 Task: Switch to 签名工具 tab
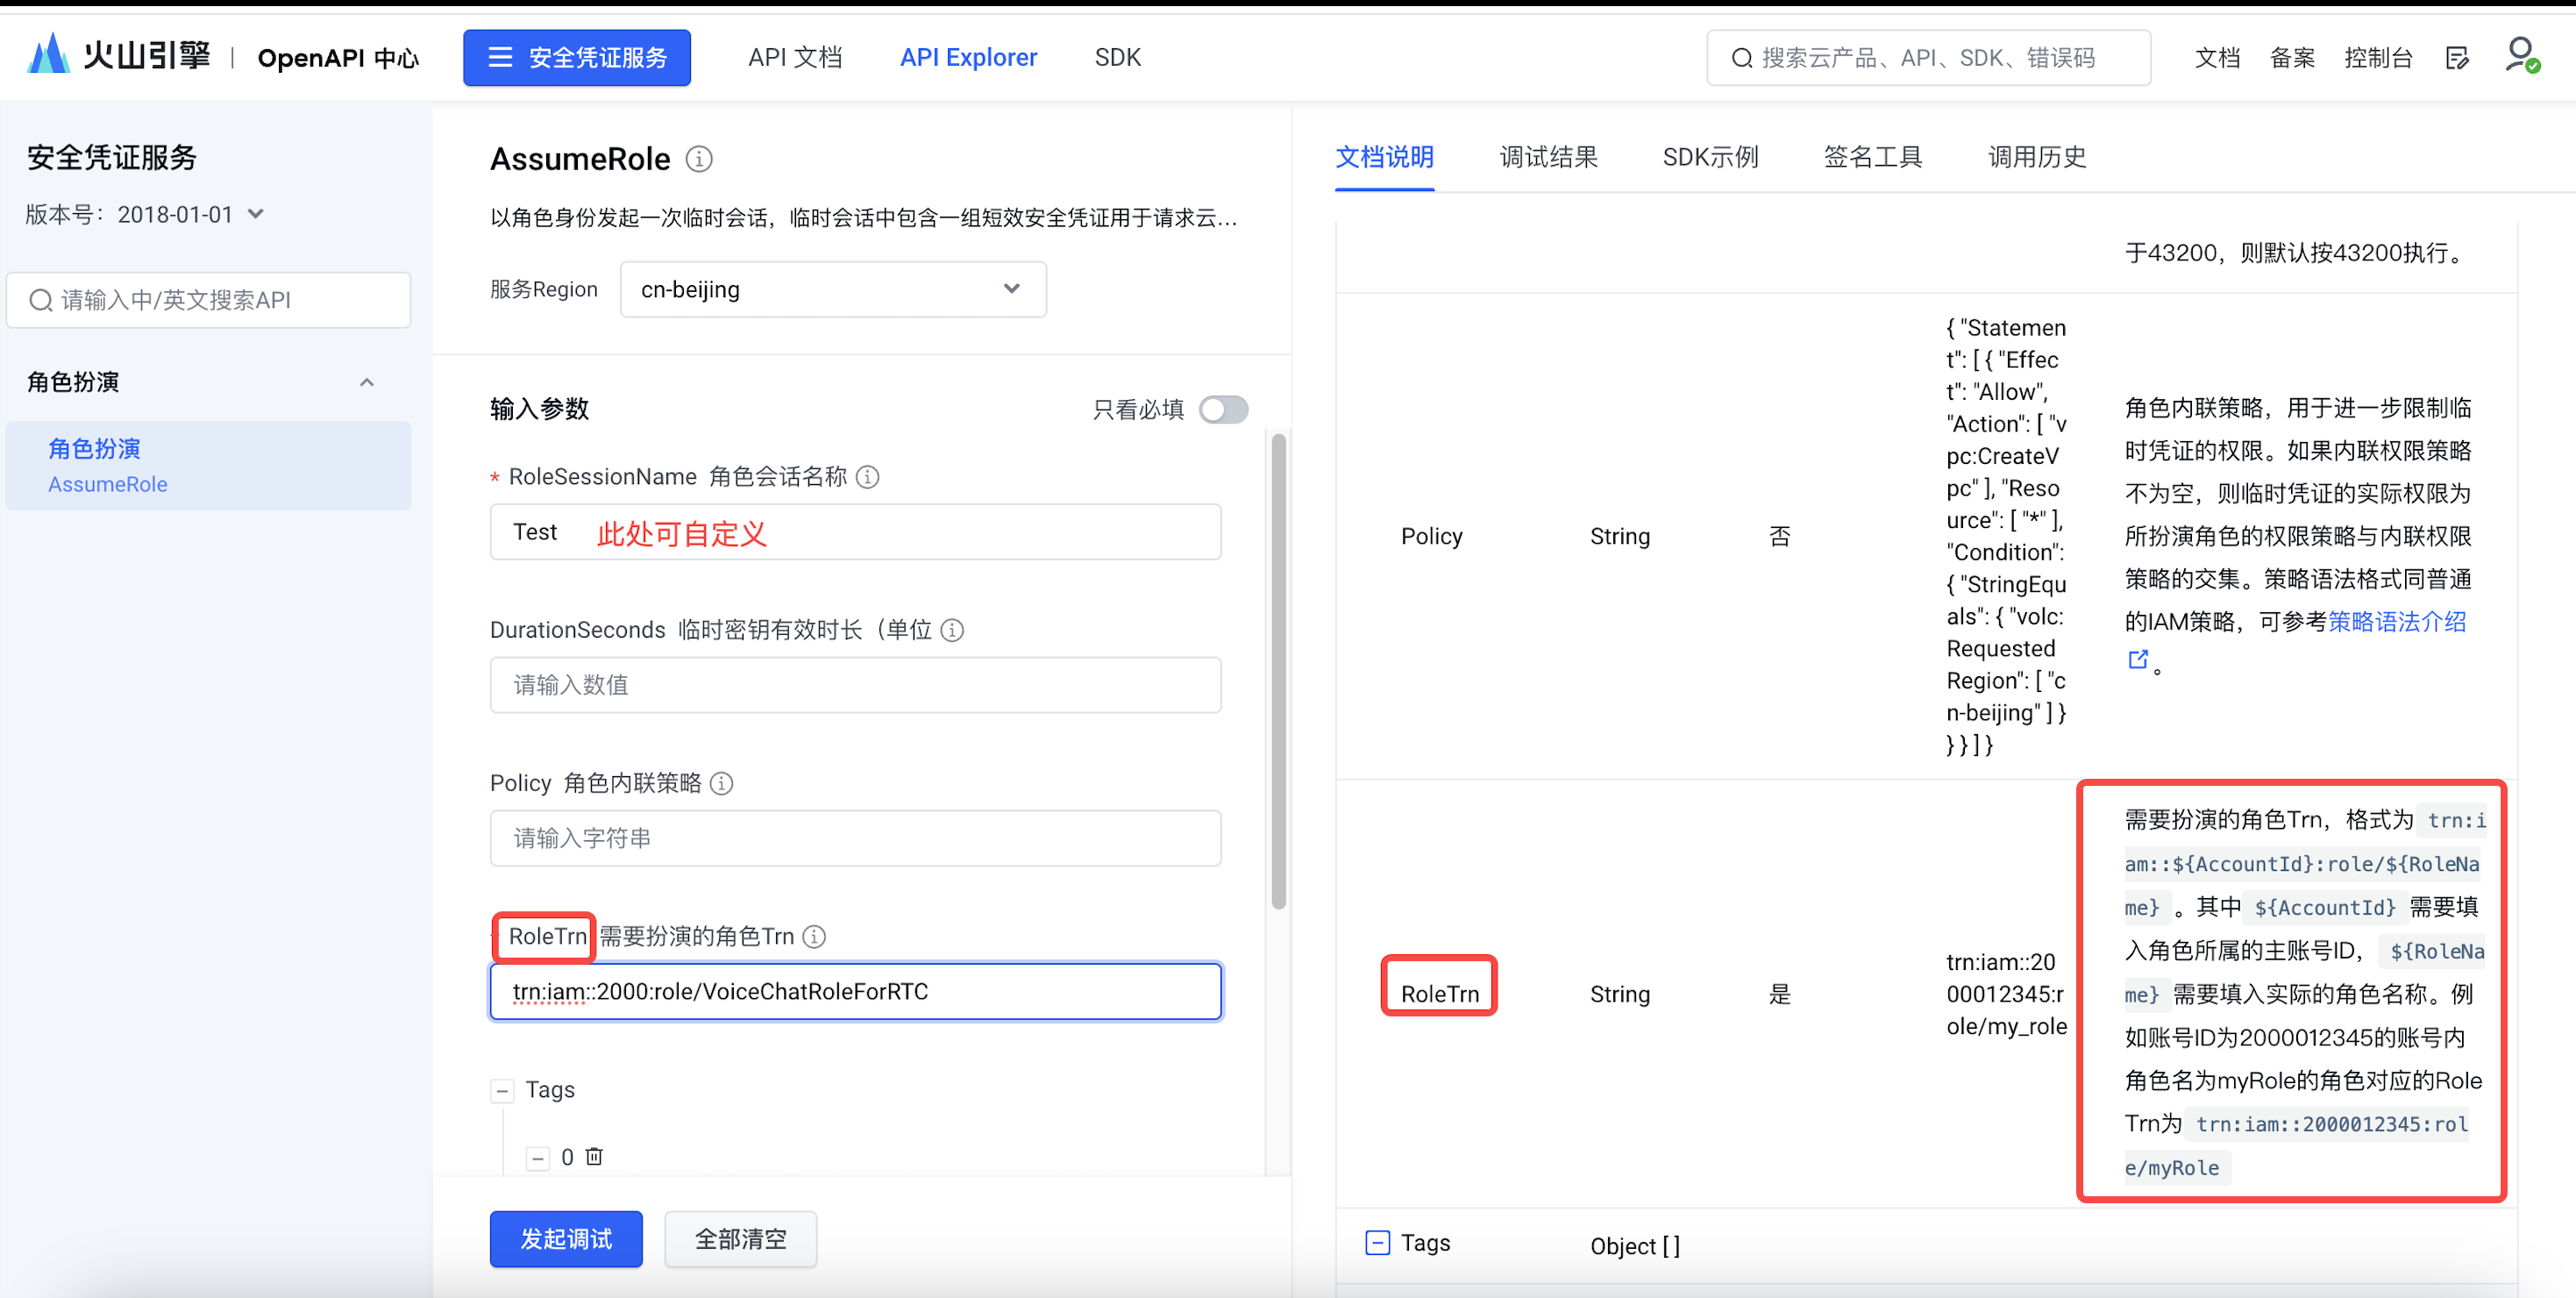pos(1873,157)
